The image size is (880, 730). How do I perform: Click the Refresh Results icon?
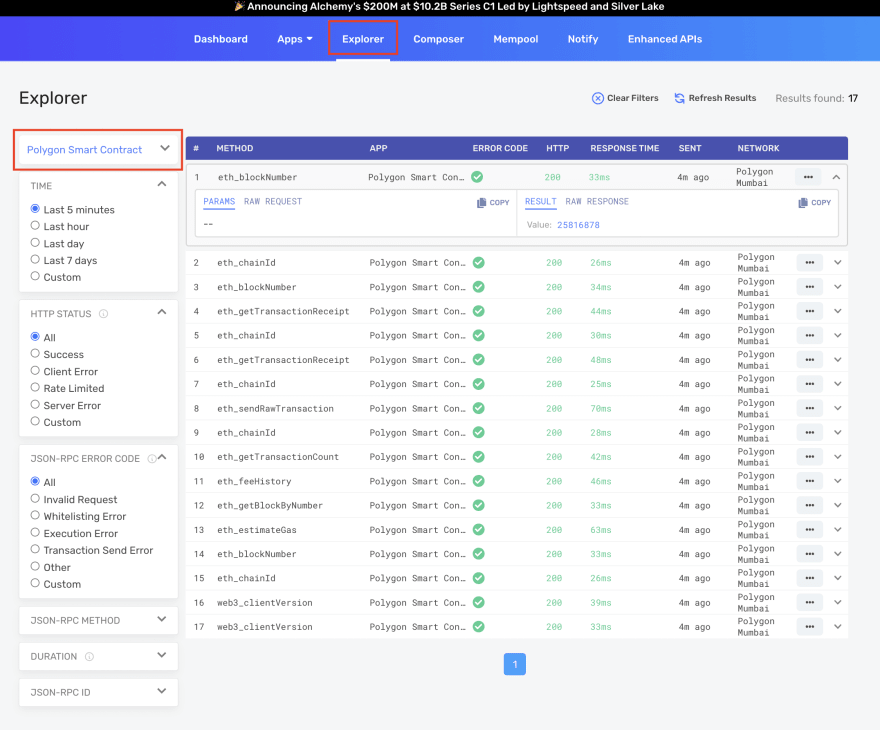pyautogui.click(x=679, y=98)
